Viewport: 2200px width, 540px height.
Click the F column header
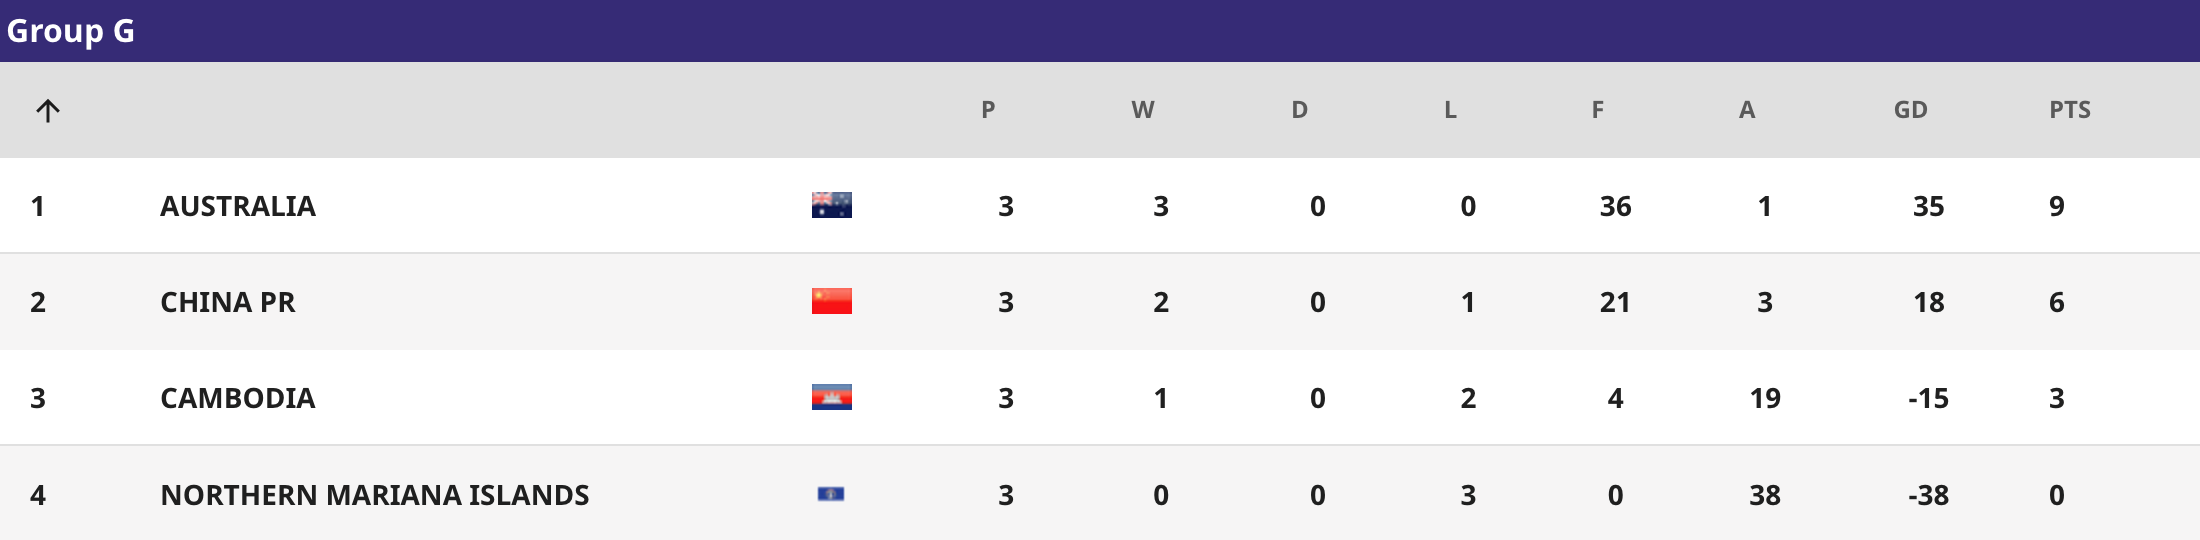coord(1598,110)
